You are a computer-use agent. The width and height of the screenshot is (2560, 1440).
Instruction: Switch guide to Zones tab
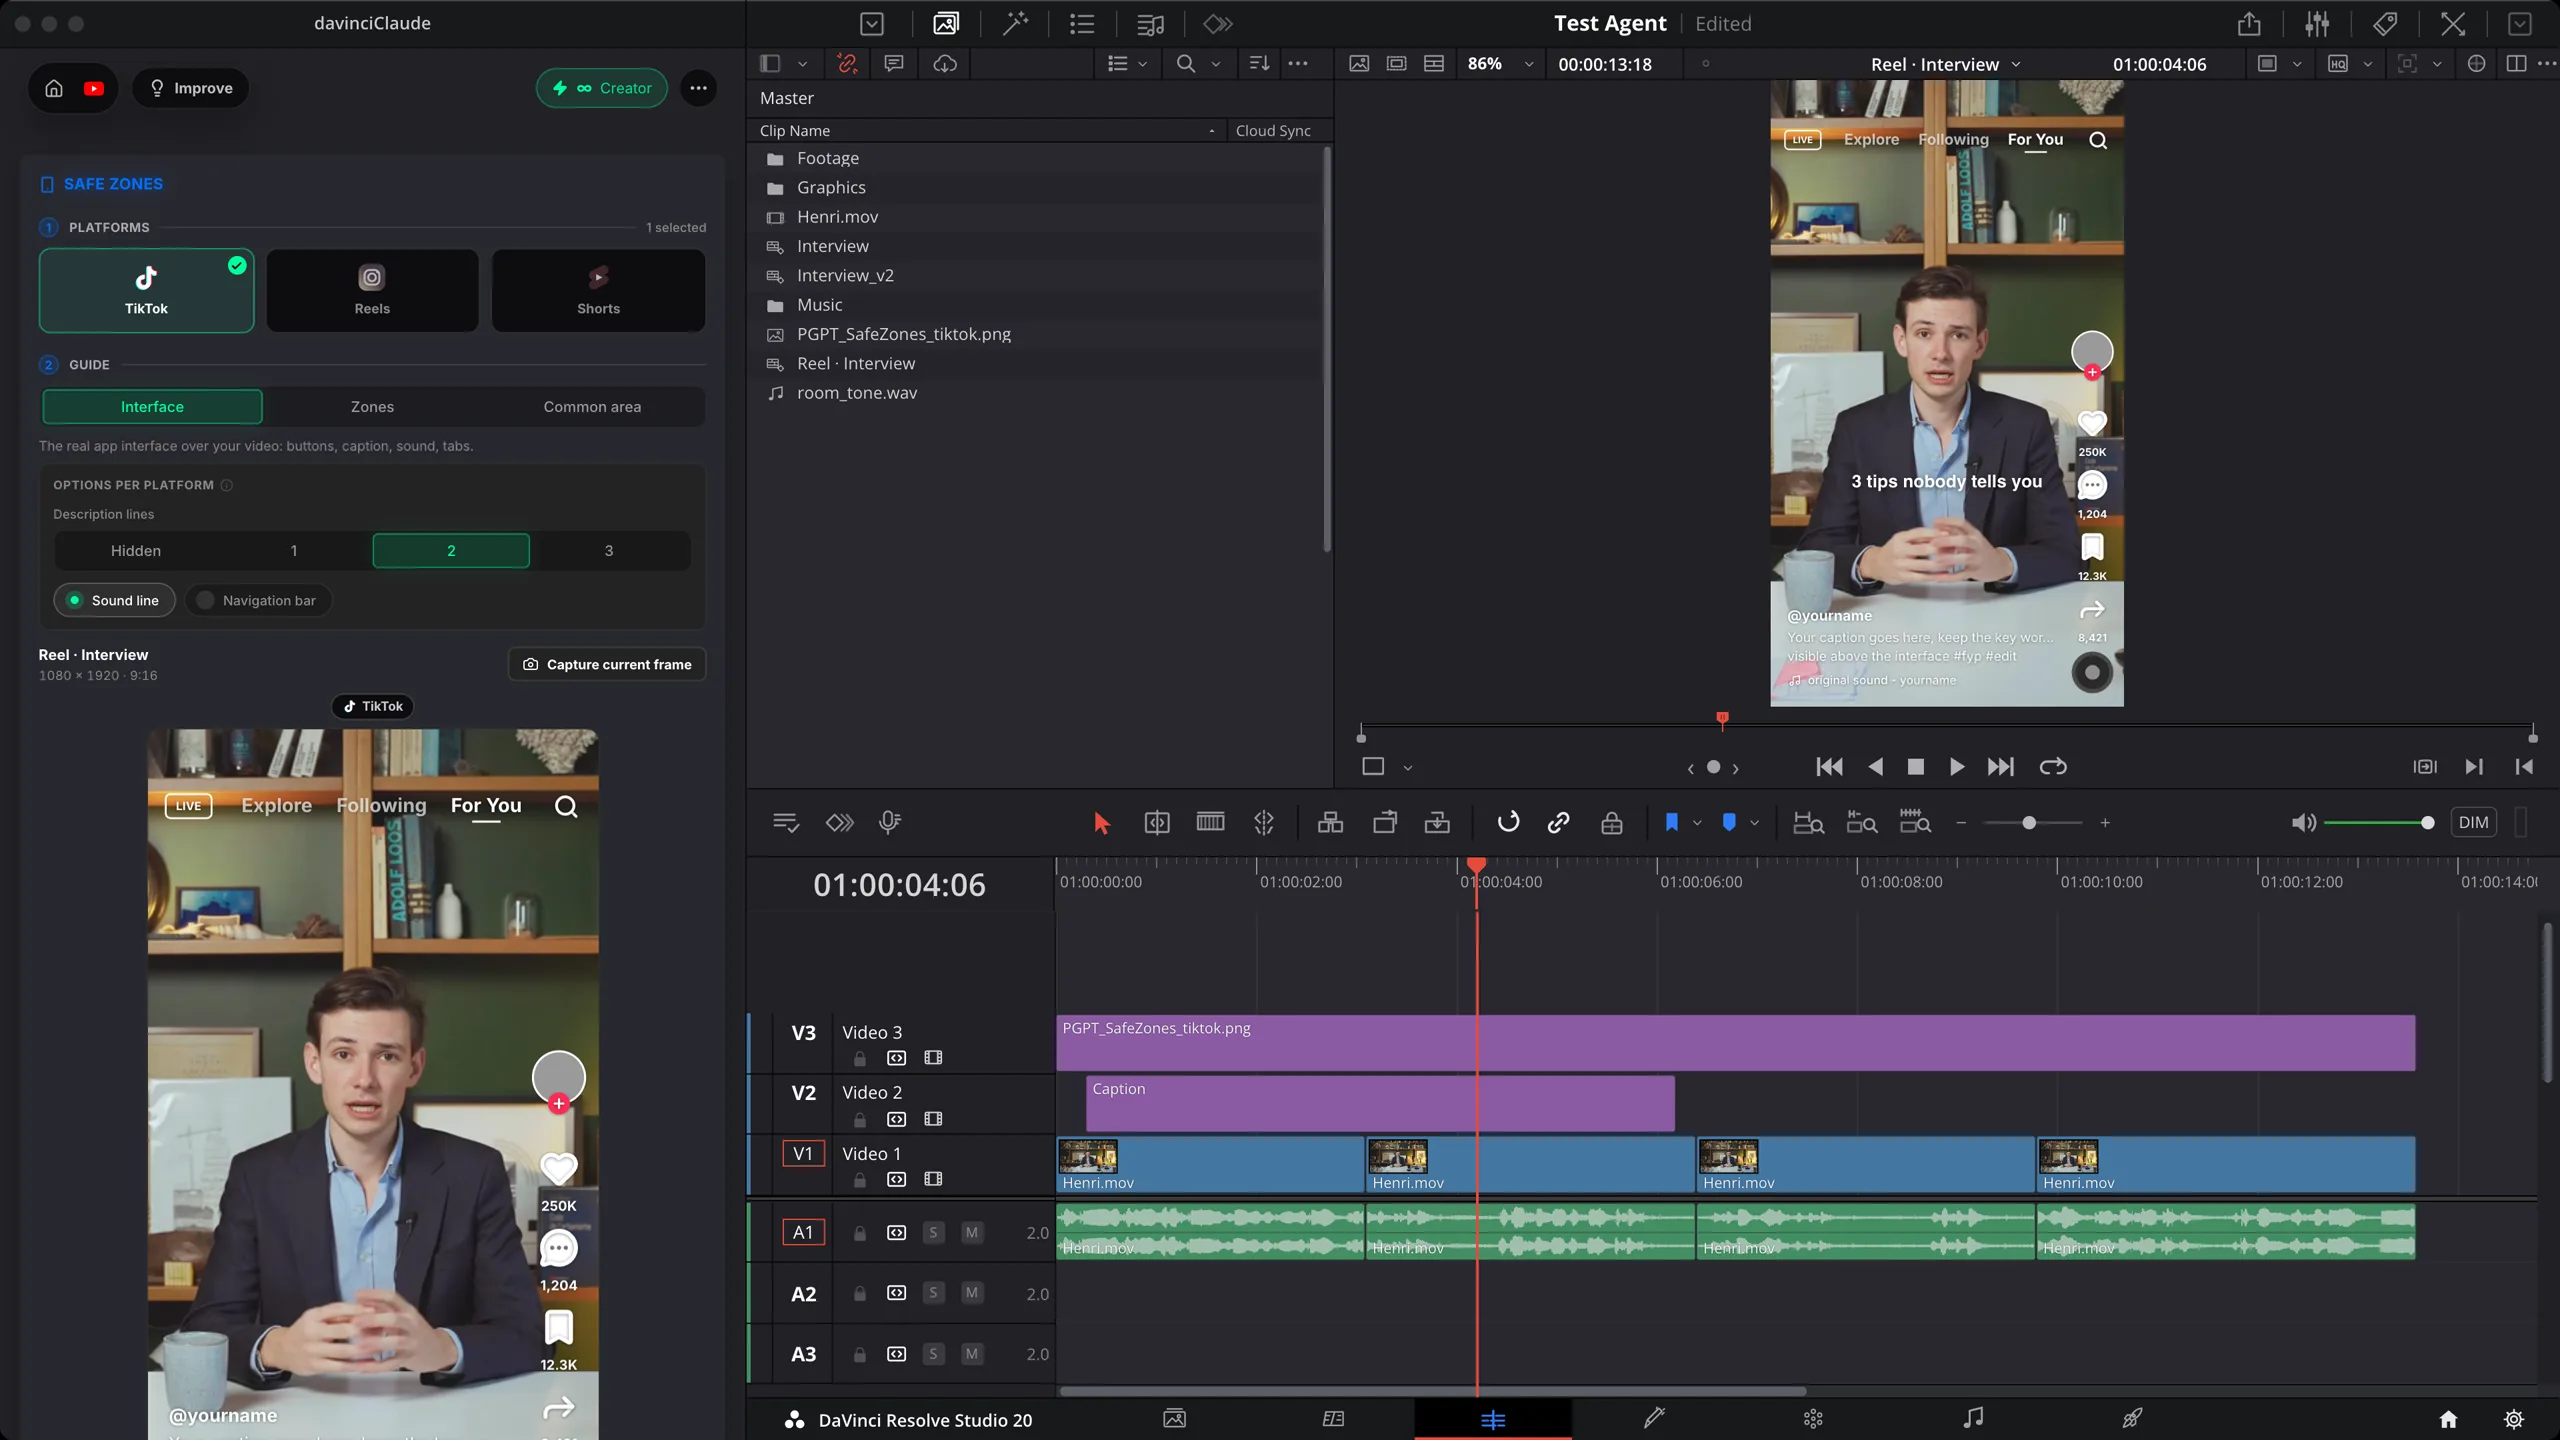[372, 407]
